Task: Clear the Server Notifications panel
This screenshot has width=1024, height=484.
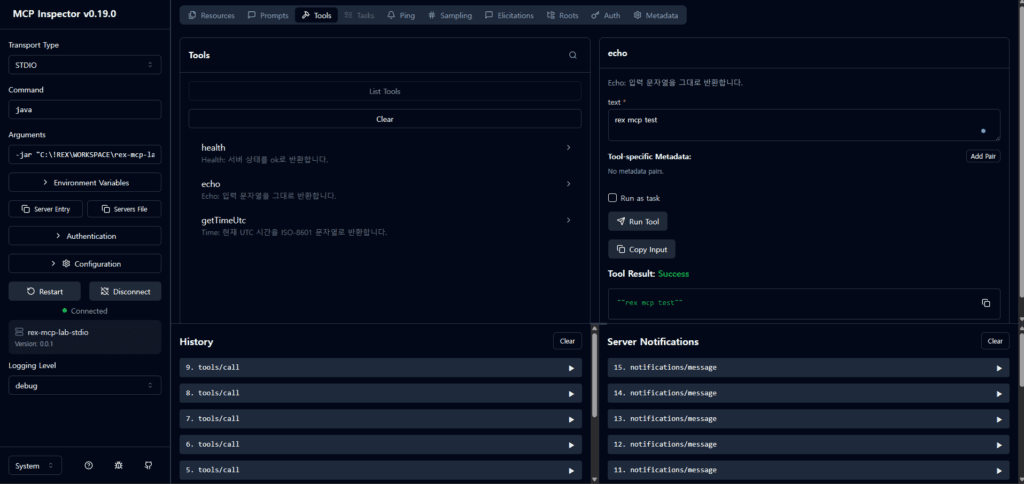Action: pos(995,341)
